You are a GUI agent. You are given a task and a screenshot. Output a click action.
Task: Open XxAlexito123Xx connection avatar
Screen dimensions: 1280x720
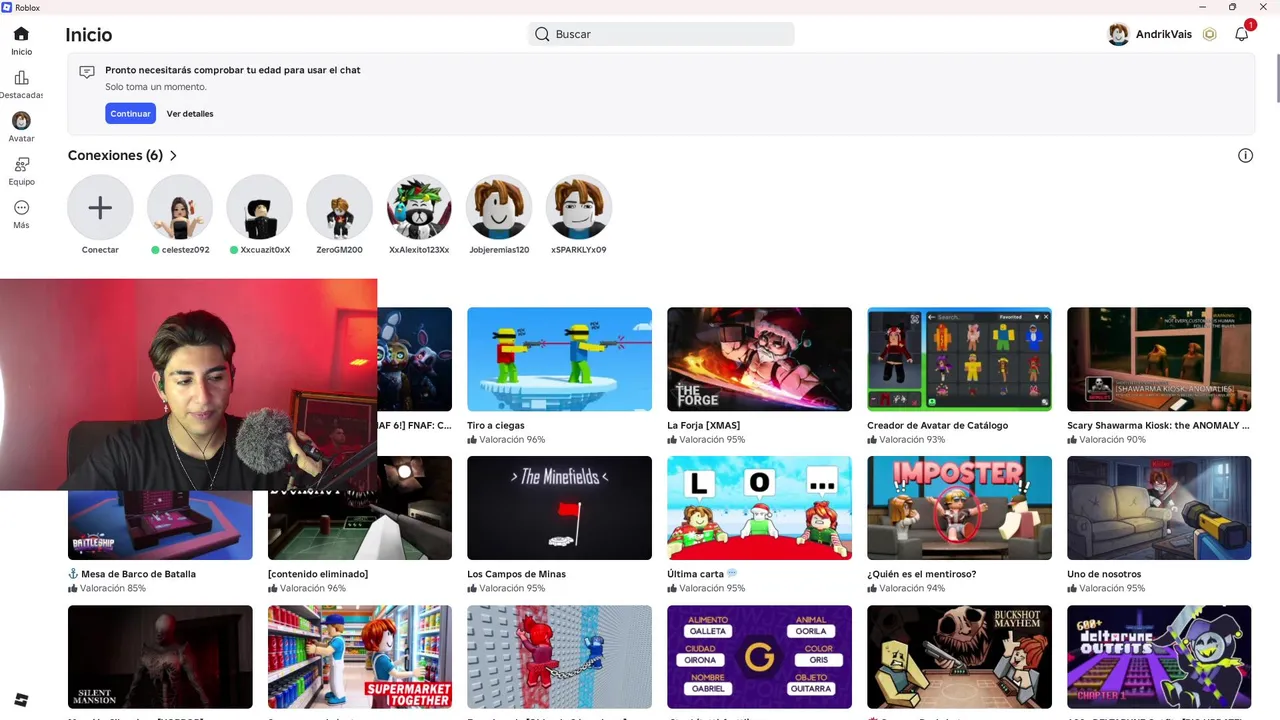(419, 207)
